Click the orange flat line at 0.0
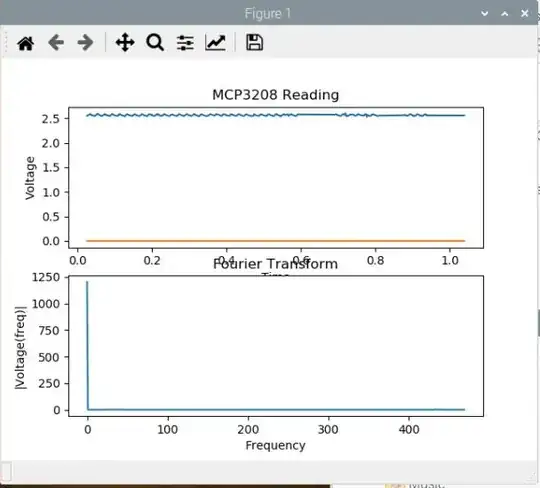 (x=276, y=241)
